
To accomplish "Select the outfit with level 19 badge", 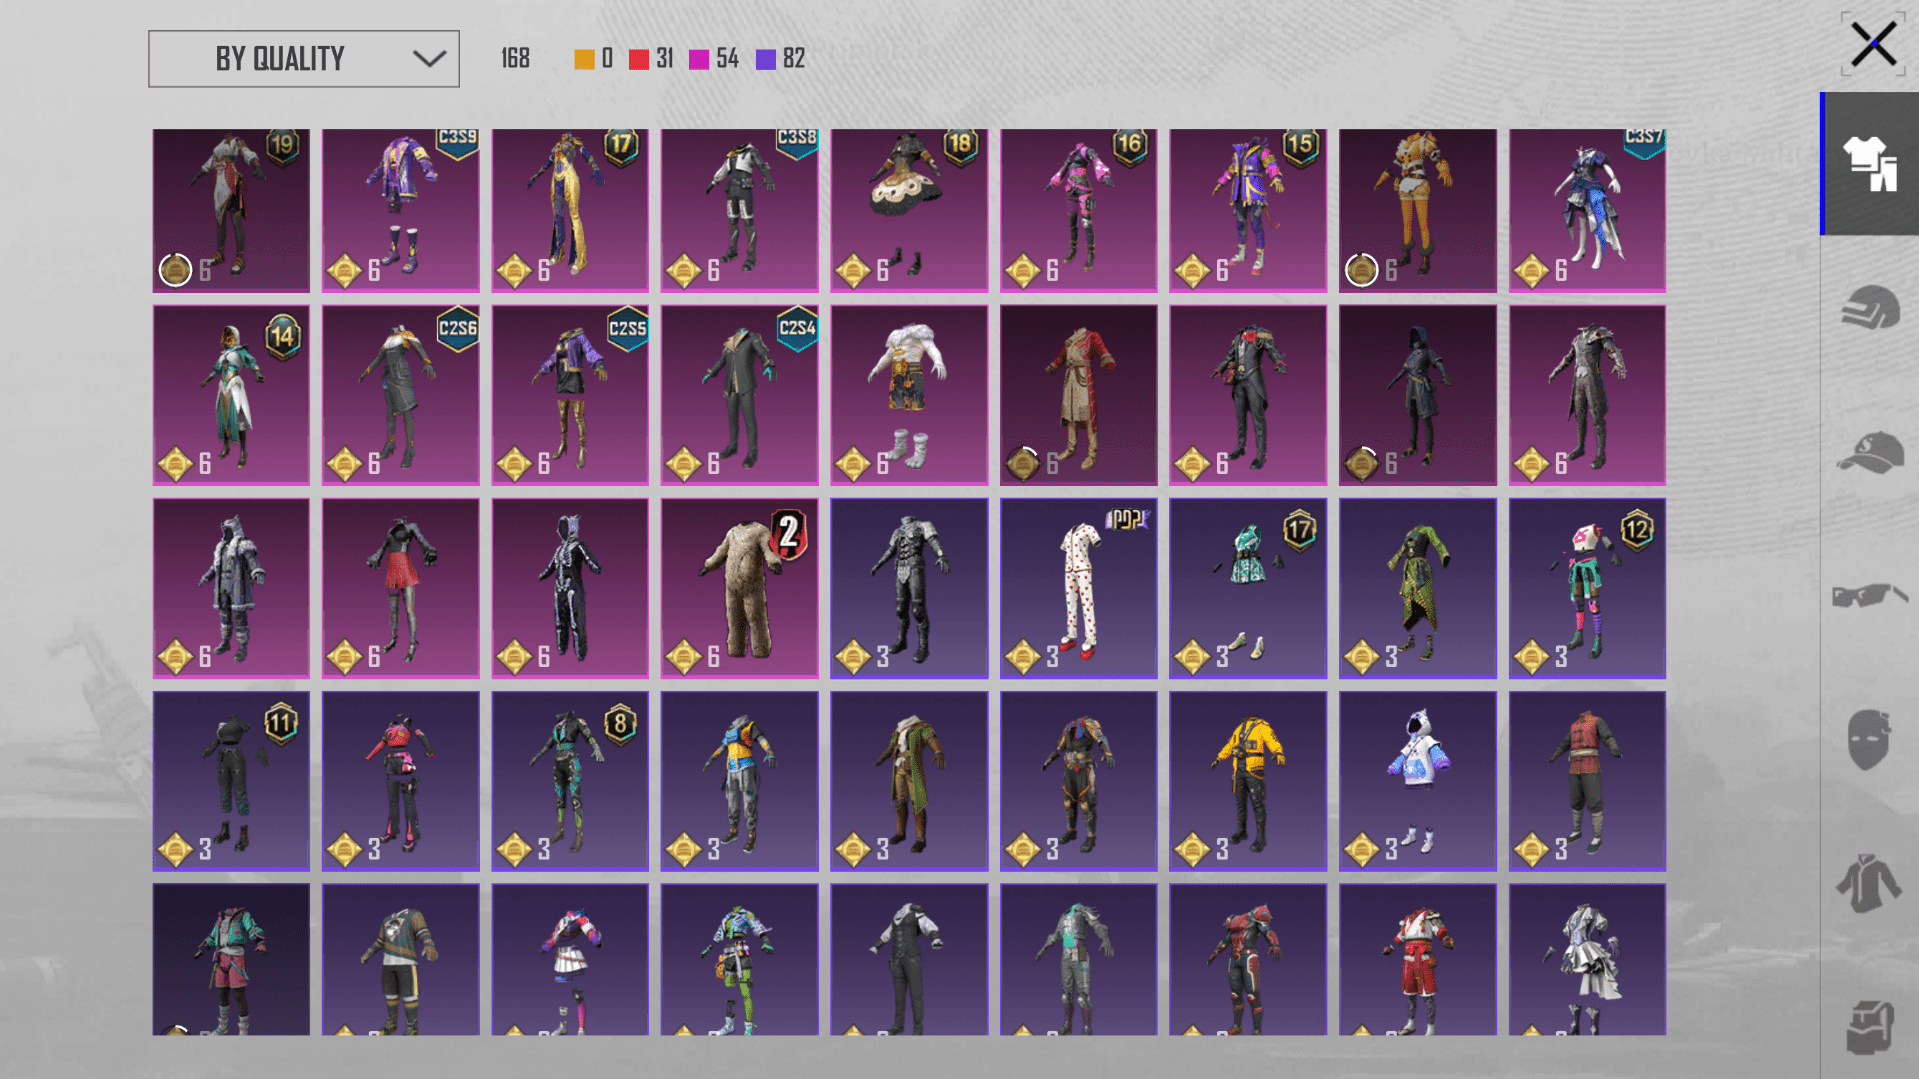I will [x=231, y=210].
